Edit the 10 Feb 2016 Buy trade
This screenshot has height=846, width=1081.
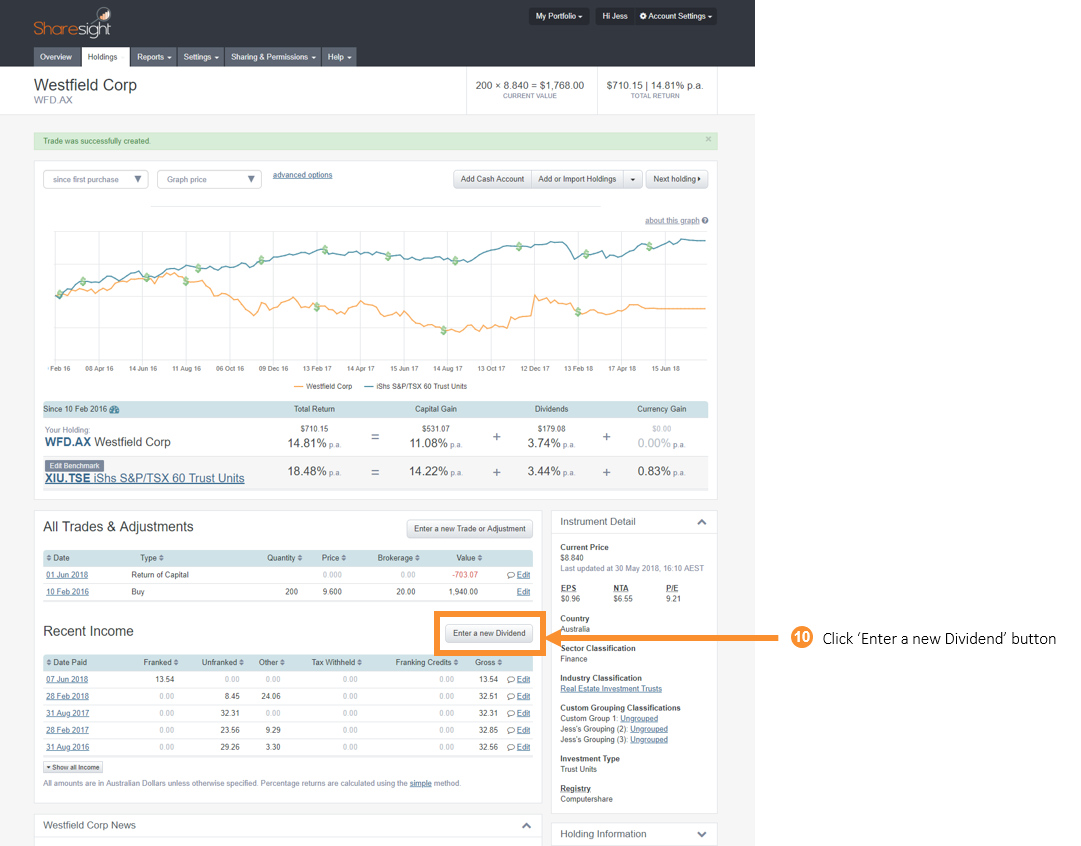(x=523, y=592)
